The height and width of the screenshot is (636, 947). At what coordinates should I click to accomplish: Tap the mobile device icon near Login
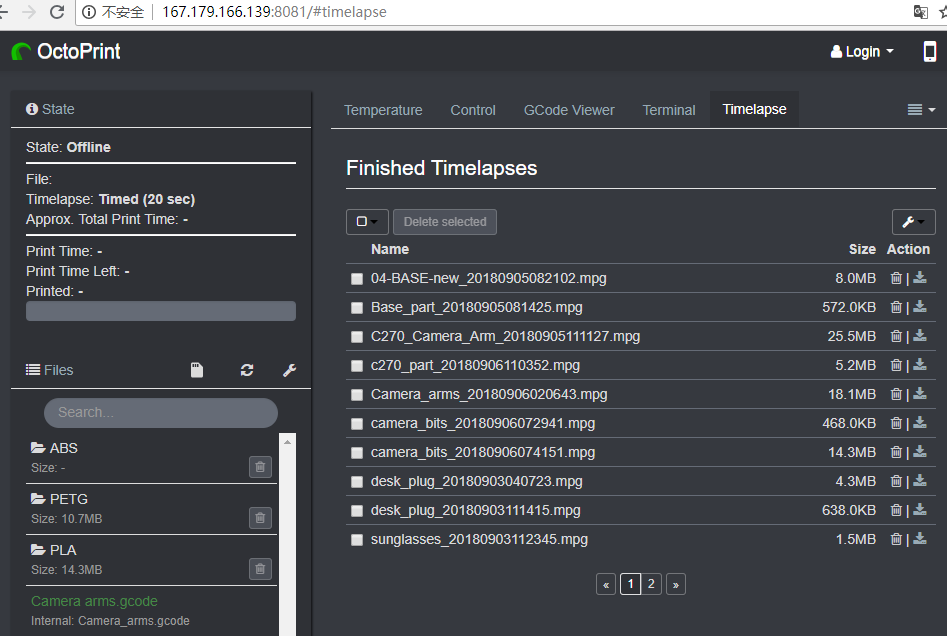[931, 51]
